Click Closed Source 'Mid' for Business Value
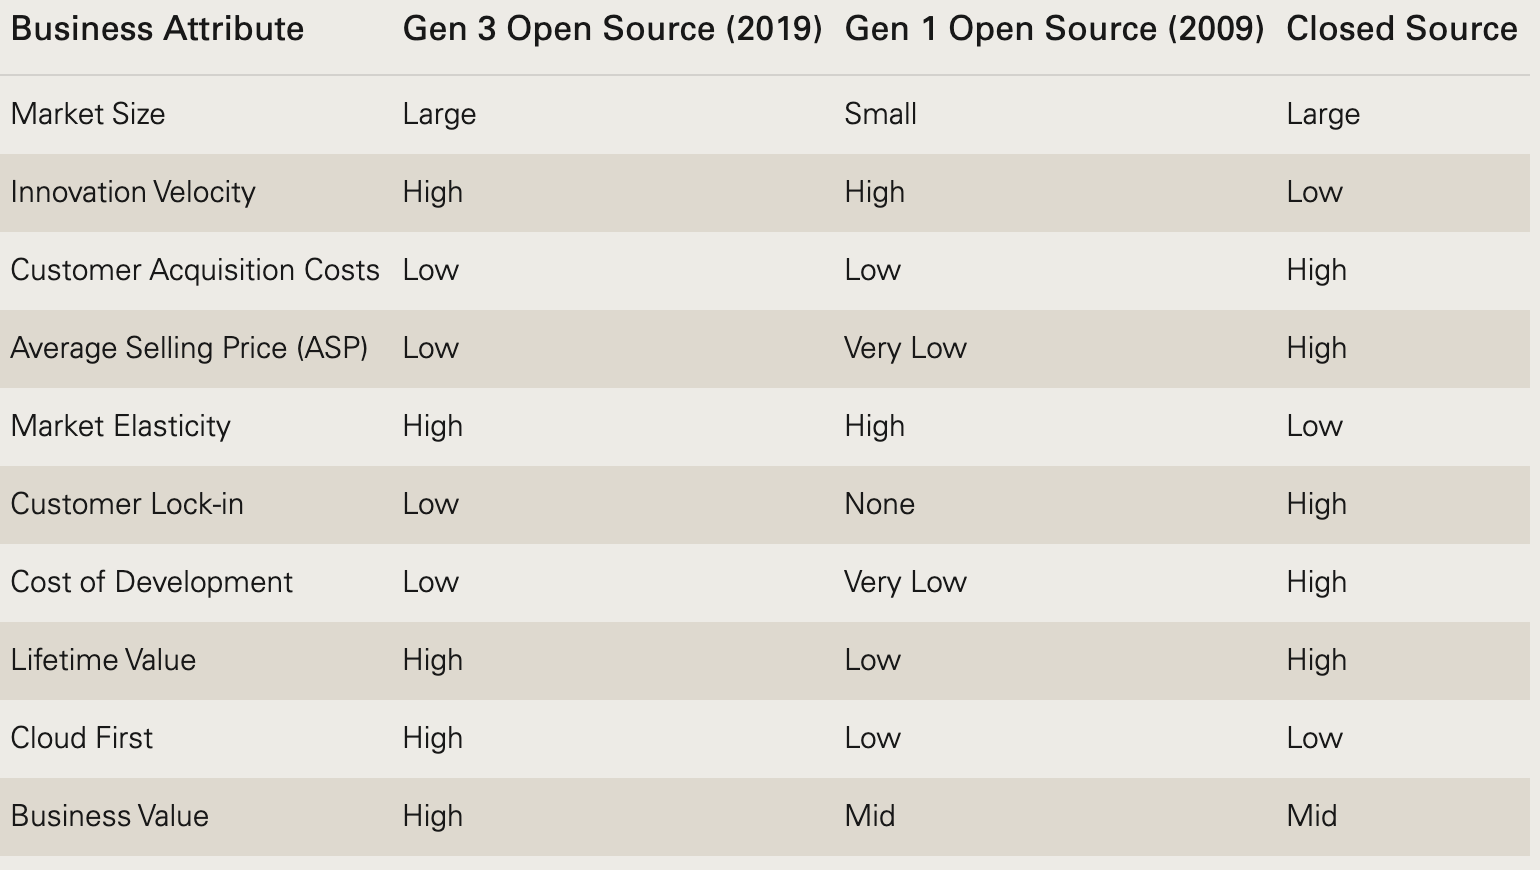 click(1311, 816)
